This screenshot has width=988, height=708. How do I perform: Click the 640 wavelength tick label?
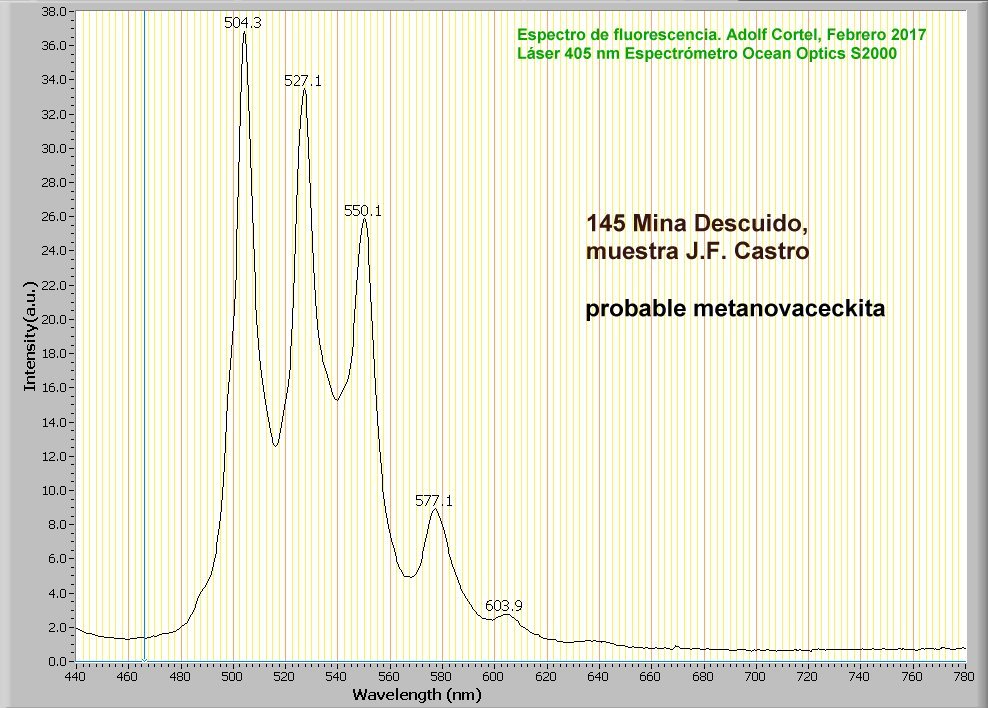point(598,677)
